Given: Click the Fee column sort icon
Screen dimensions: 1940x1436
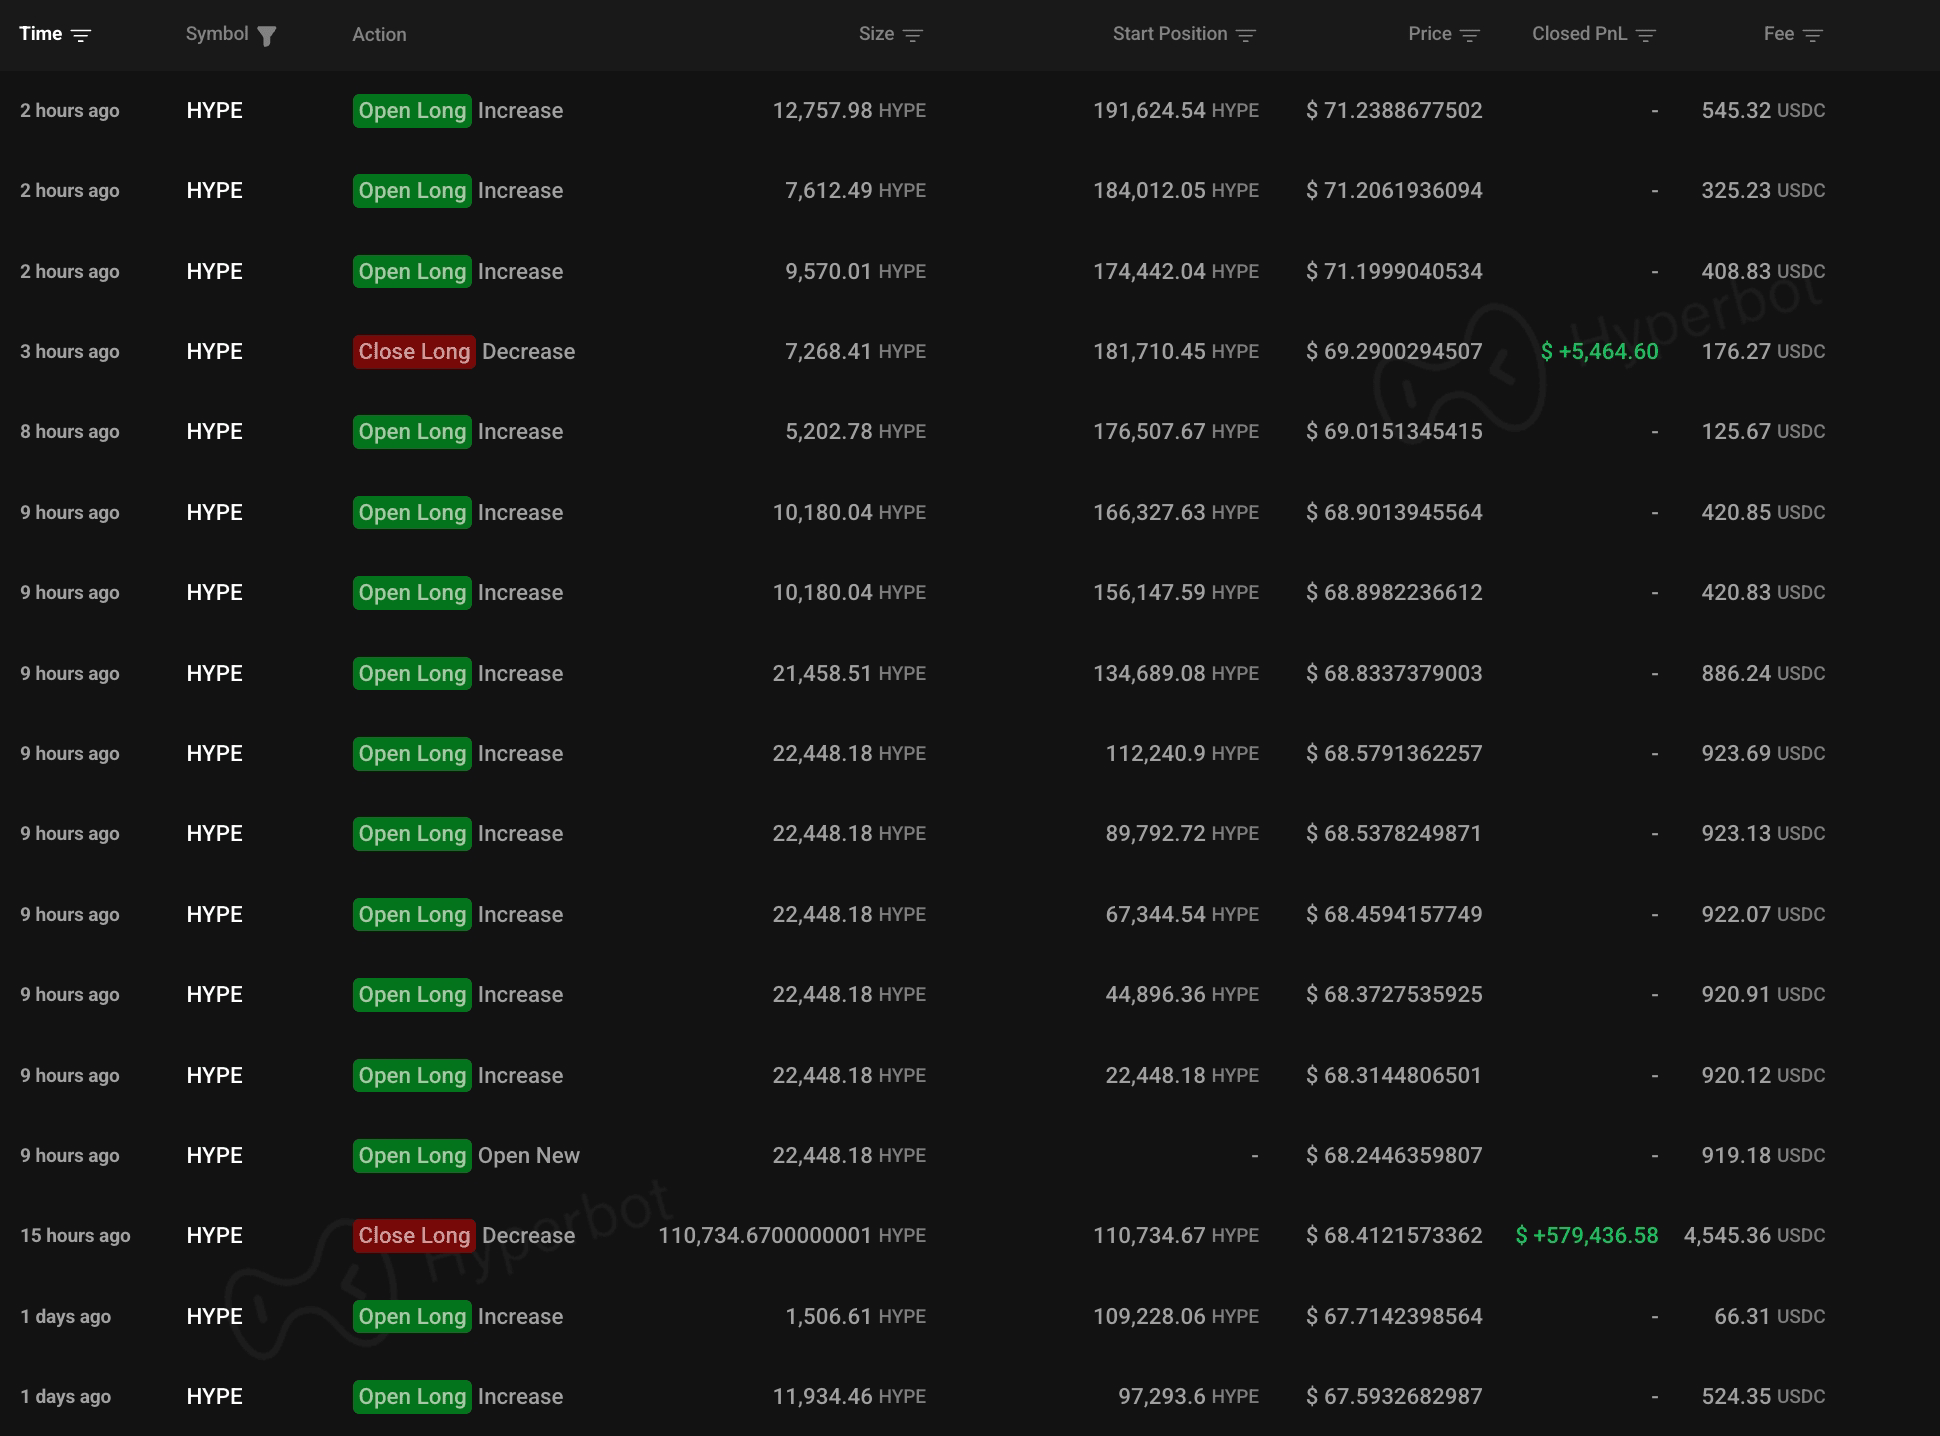Looking at the screenshot, I should (x=1812, y=35).
